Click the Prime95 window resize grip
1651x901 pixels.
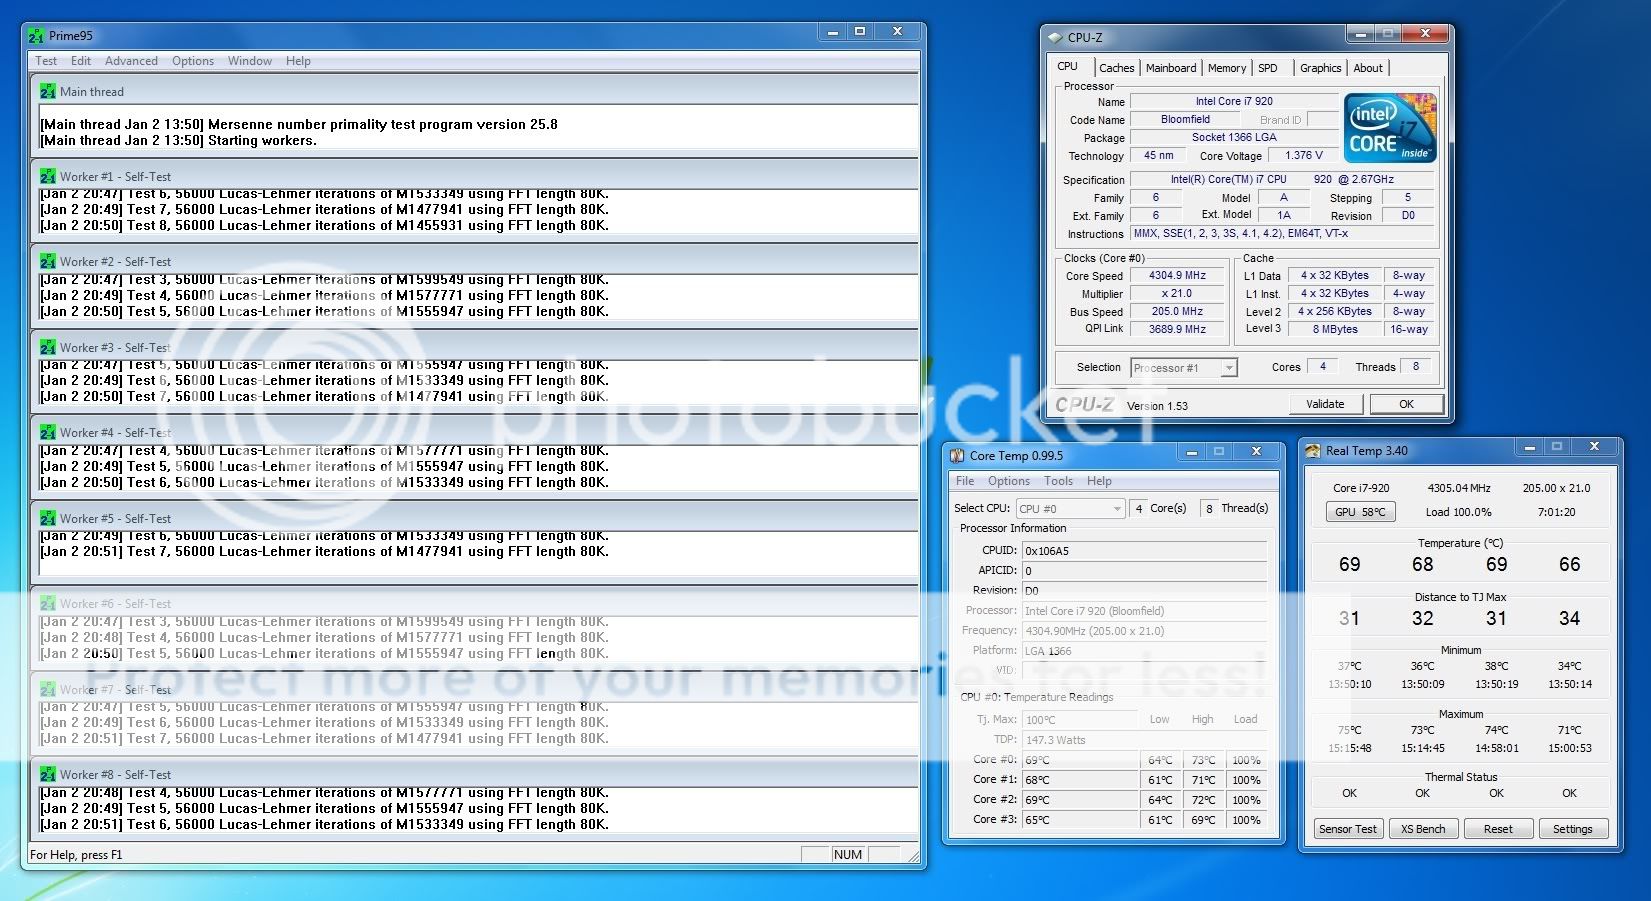913,856
